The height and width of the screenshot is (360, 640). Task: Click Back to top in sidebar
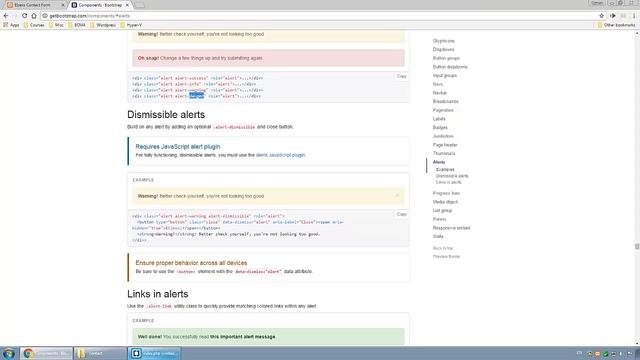pos(443,248)
